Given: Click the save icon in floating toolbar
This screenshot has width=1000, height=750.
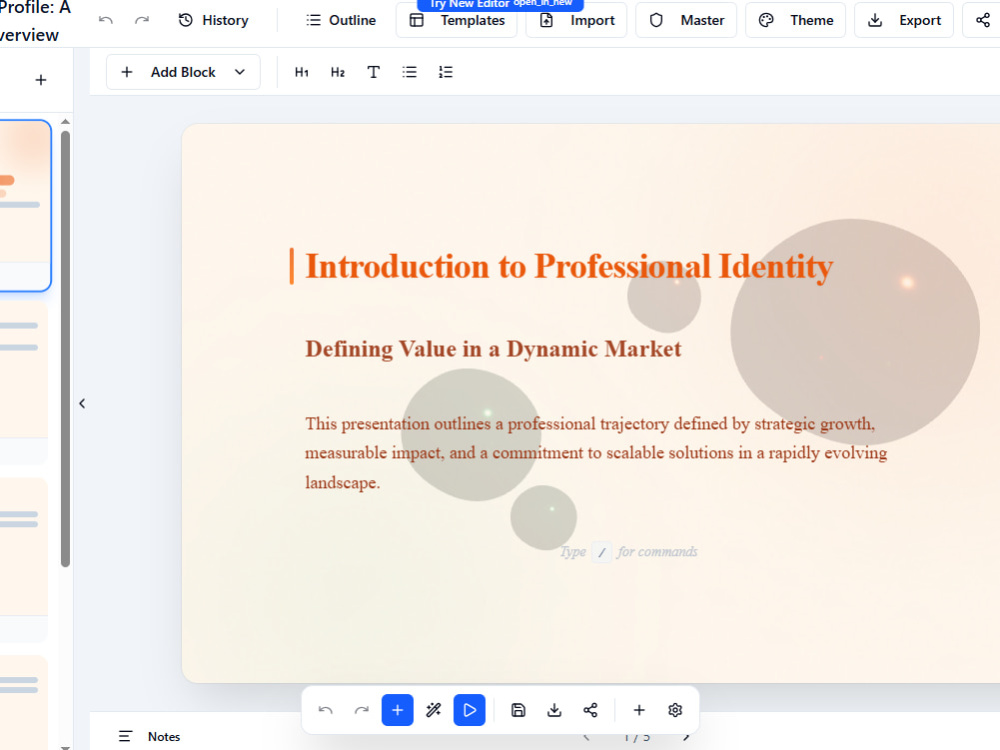Looking at the screenshot, I should pos(518,710).
